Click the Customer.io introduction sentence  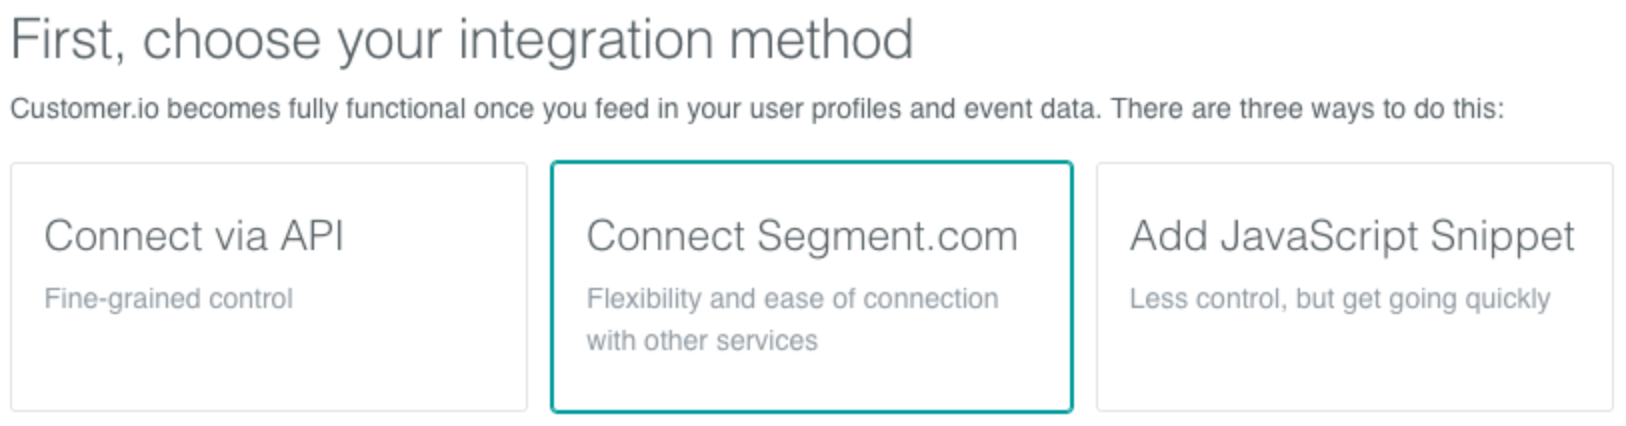757,108
